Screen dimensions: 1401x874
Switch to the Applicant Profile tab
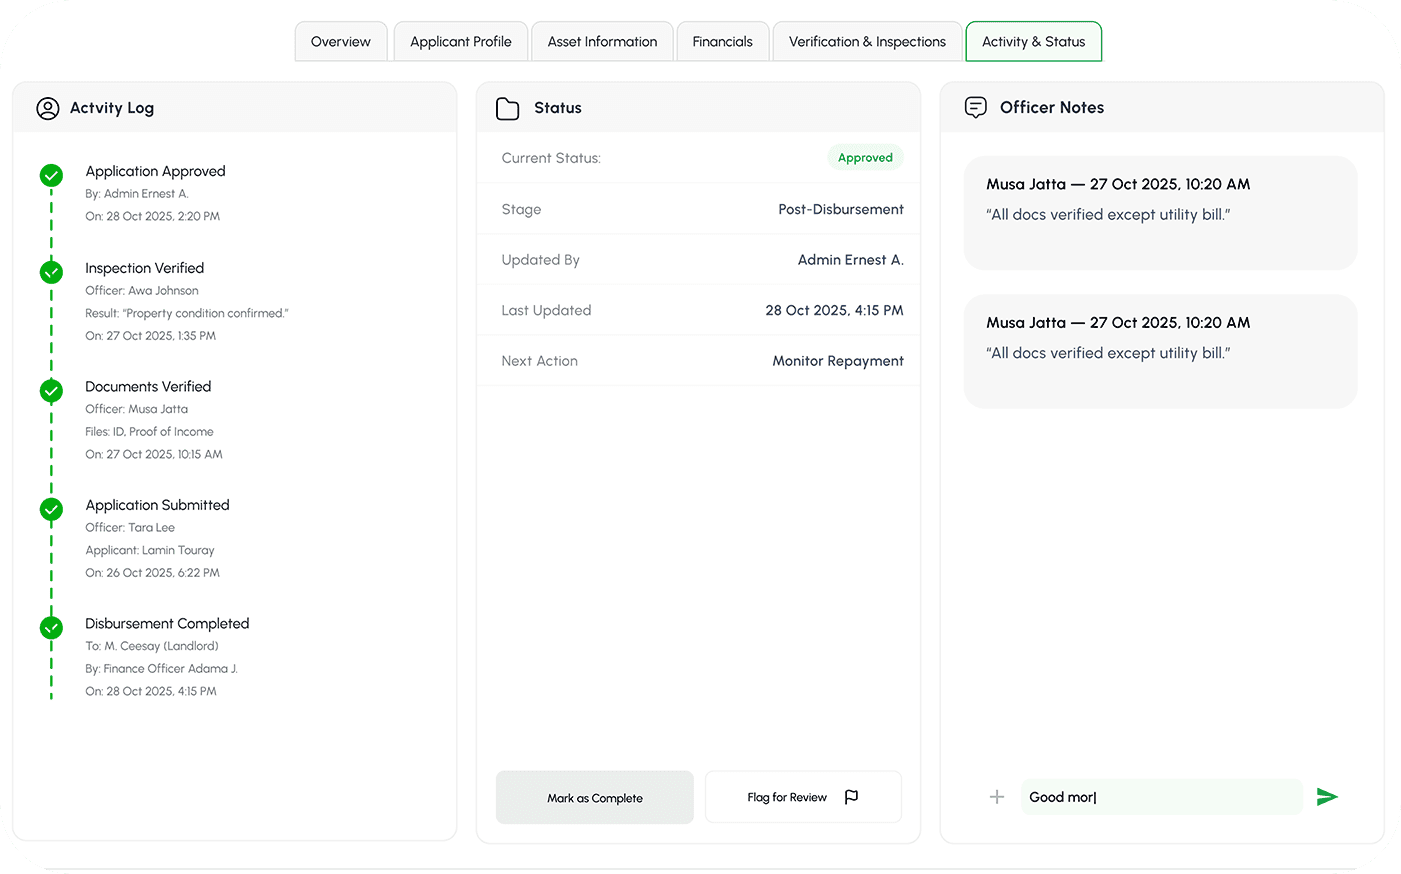pyautogui.click(x=461, y=42)
